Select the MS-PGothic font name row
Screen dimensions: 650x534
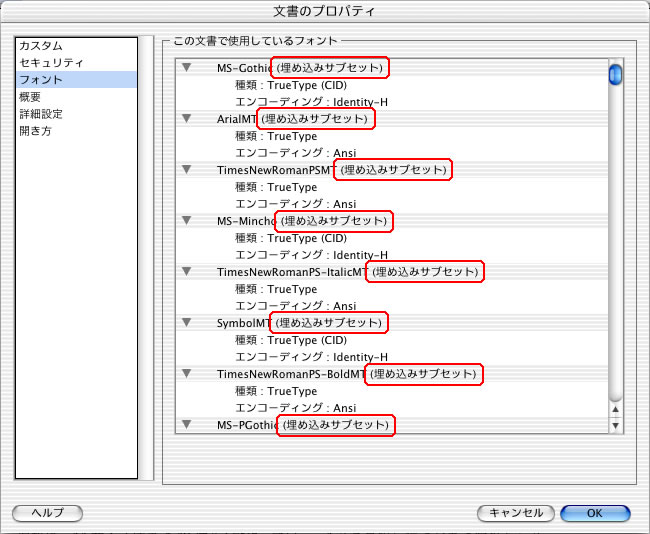click(x=392, y=425)
